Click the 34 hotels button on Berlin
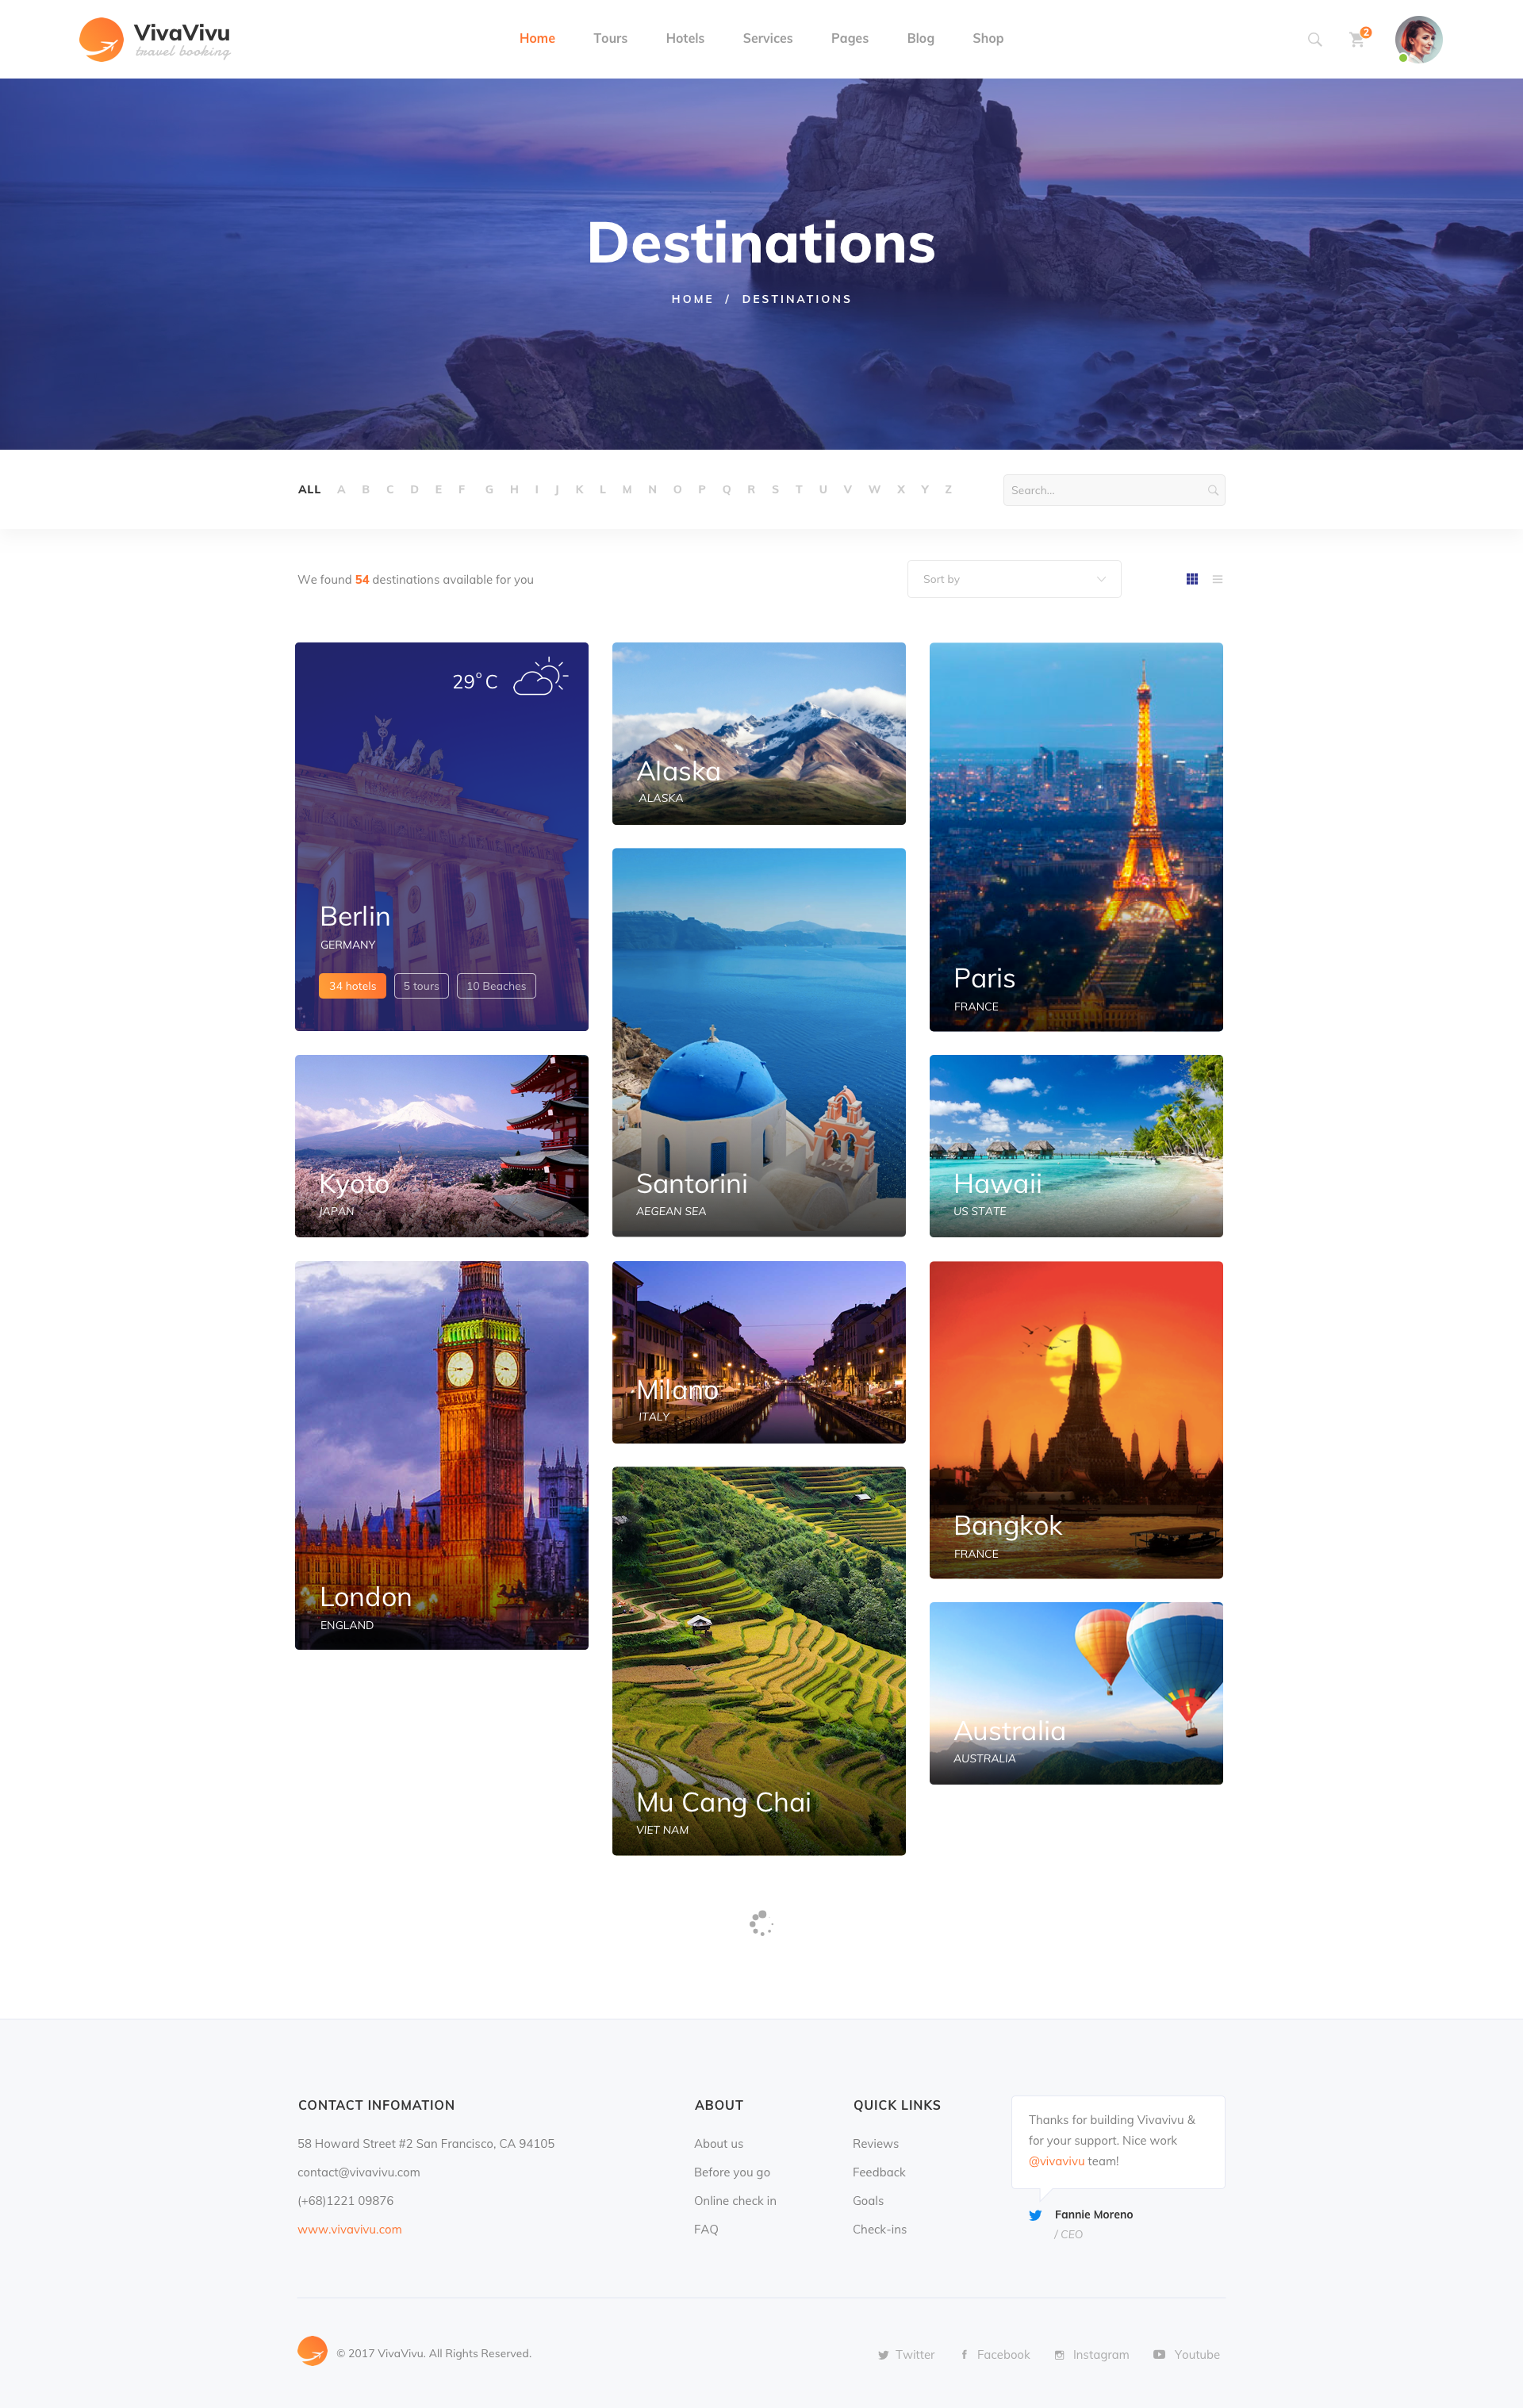 coord(352,986)
